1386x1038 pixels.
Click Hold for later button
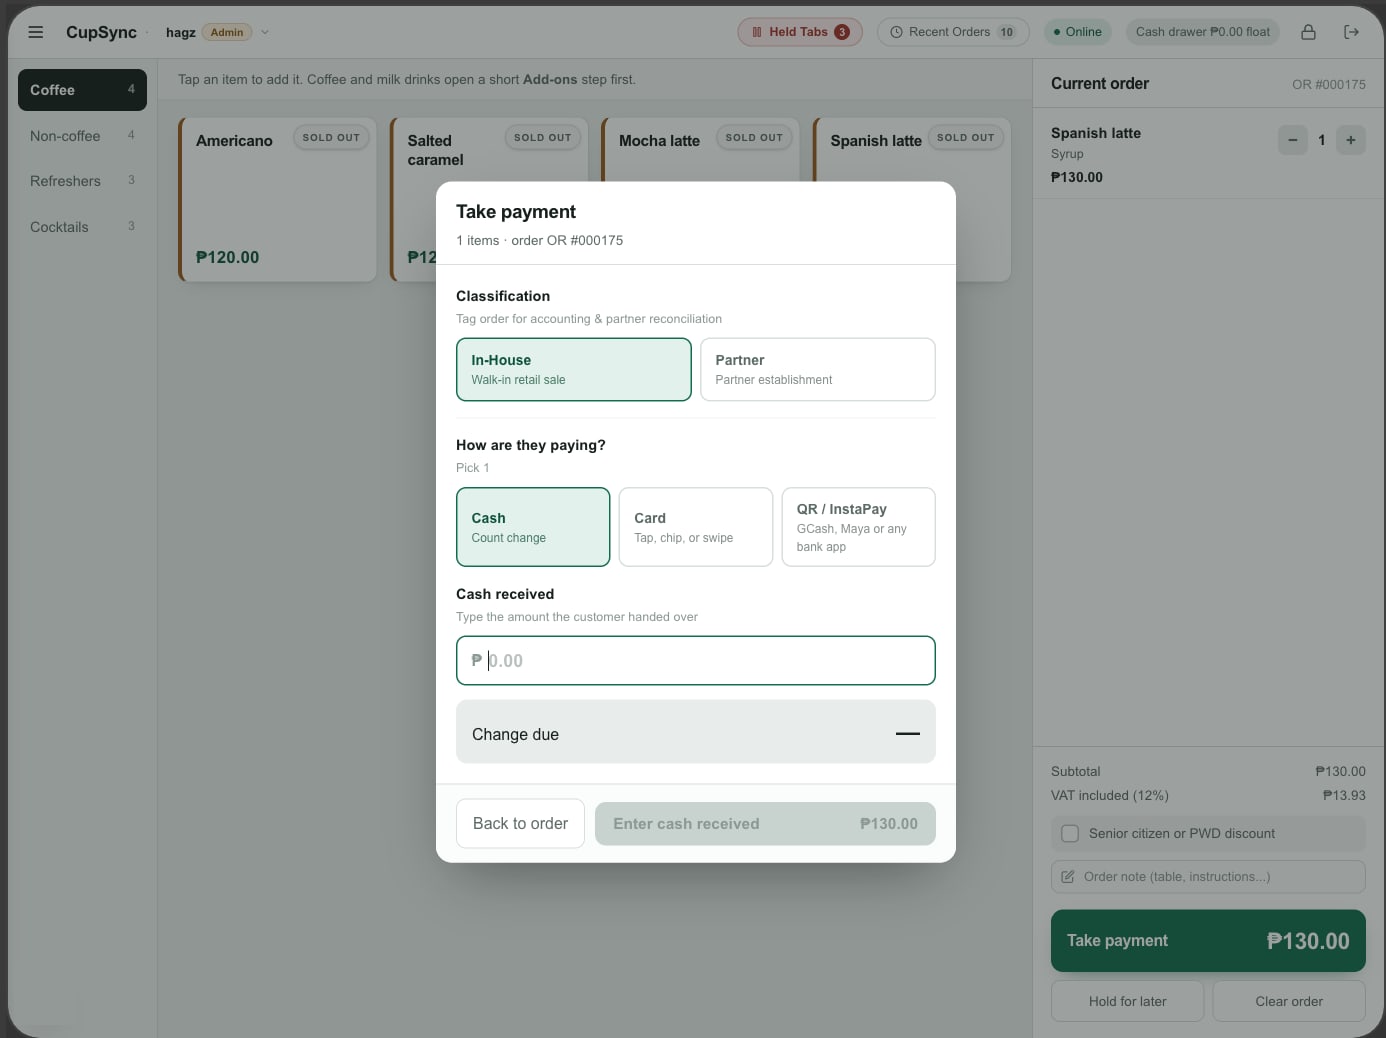click(x=1128, y=1001)
